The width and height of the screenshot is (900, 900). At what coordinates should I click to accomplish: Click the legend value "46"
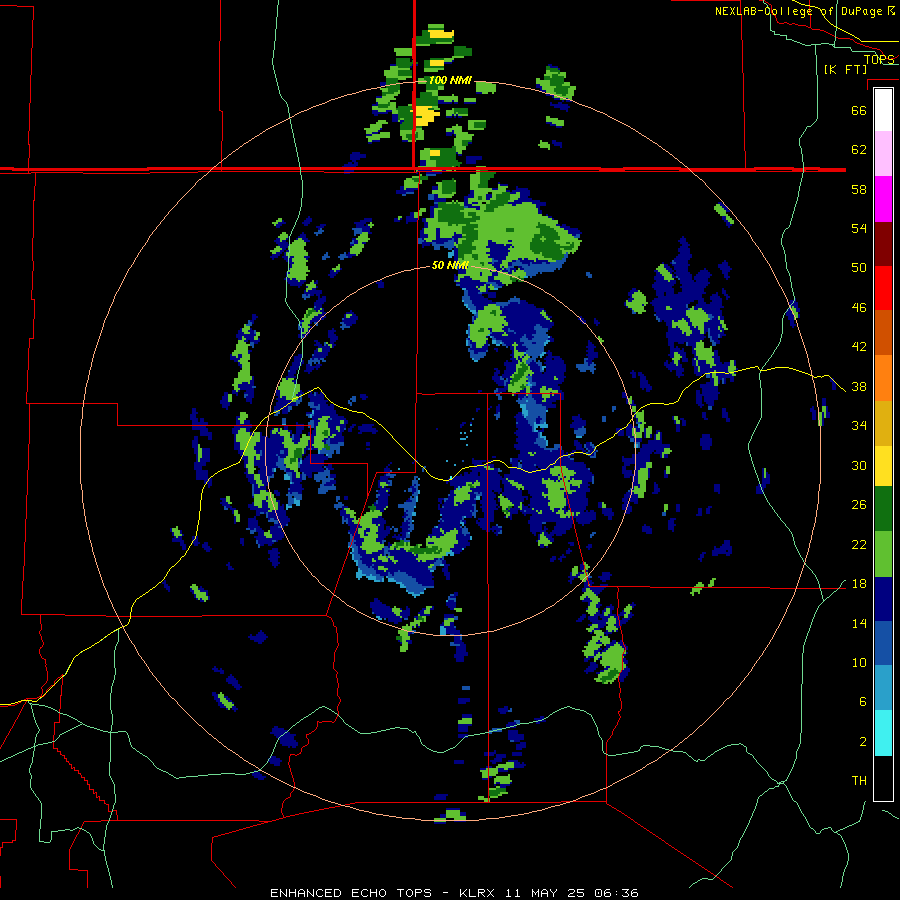tap(859, 308)
